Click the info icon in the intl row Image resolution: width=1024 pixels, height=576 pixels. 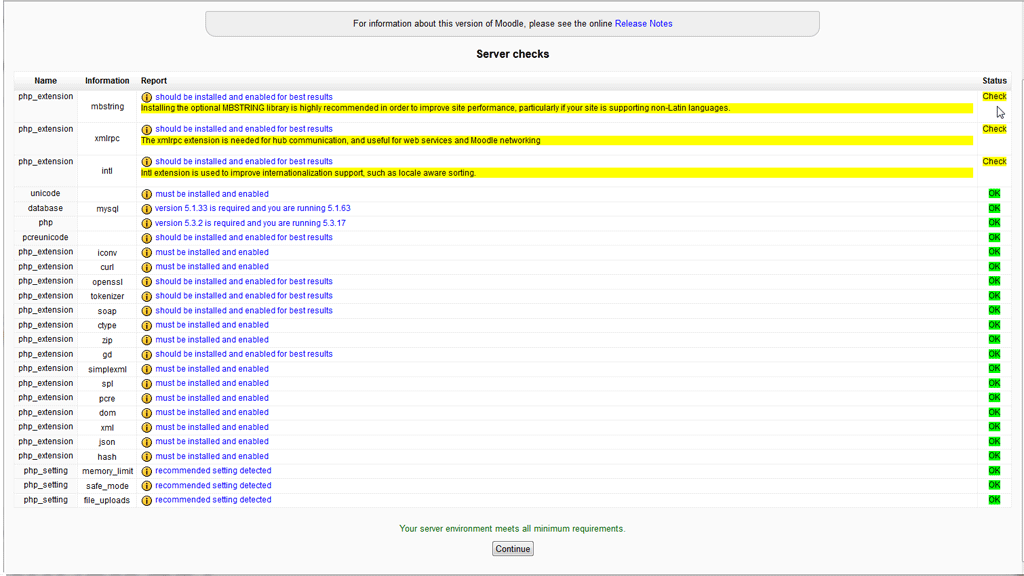coord(146,162)
